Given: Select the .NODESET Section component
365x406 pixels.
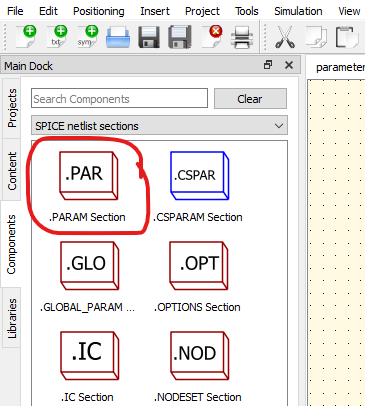Looking at the screenshot, I should tap(198, 367).
